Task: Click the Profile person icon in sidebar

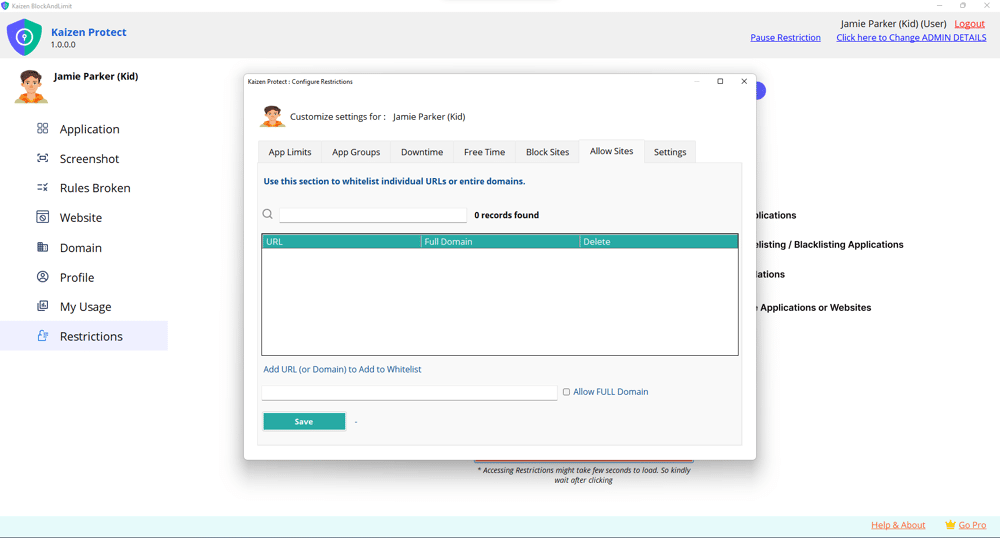Action: [42, 277]
